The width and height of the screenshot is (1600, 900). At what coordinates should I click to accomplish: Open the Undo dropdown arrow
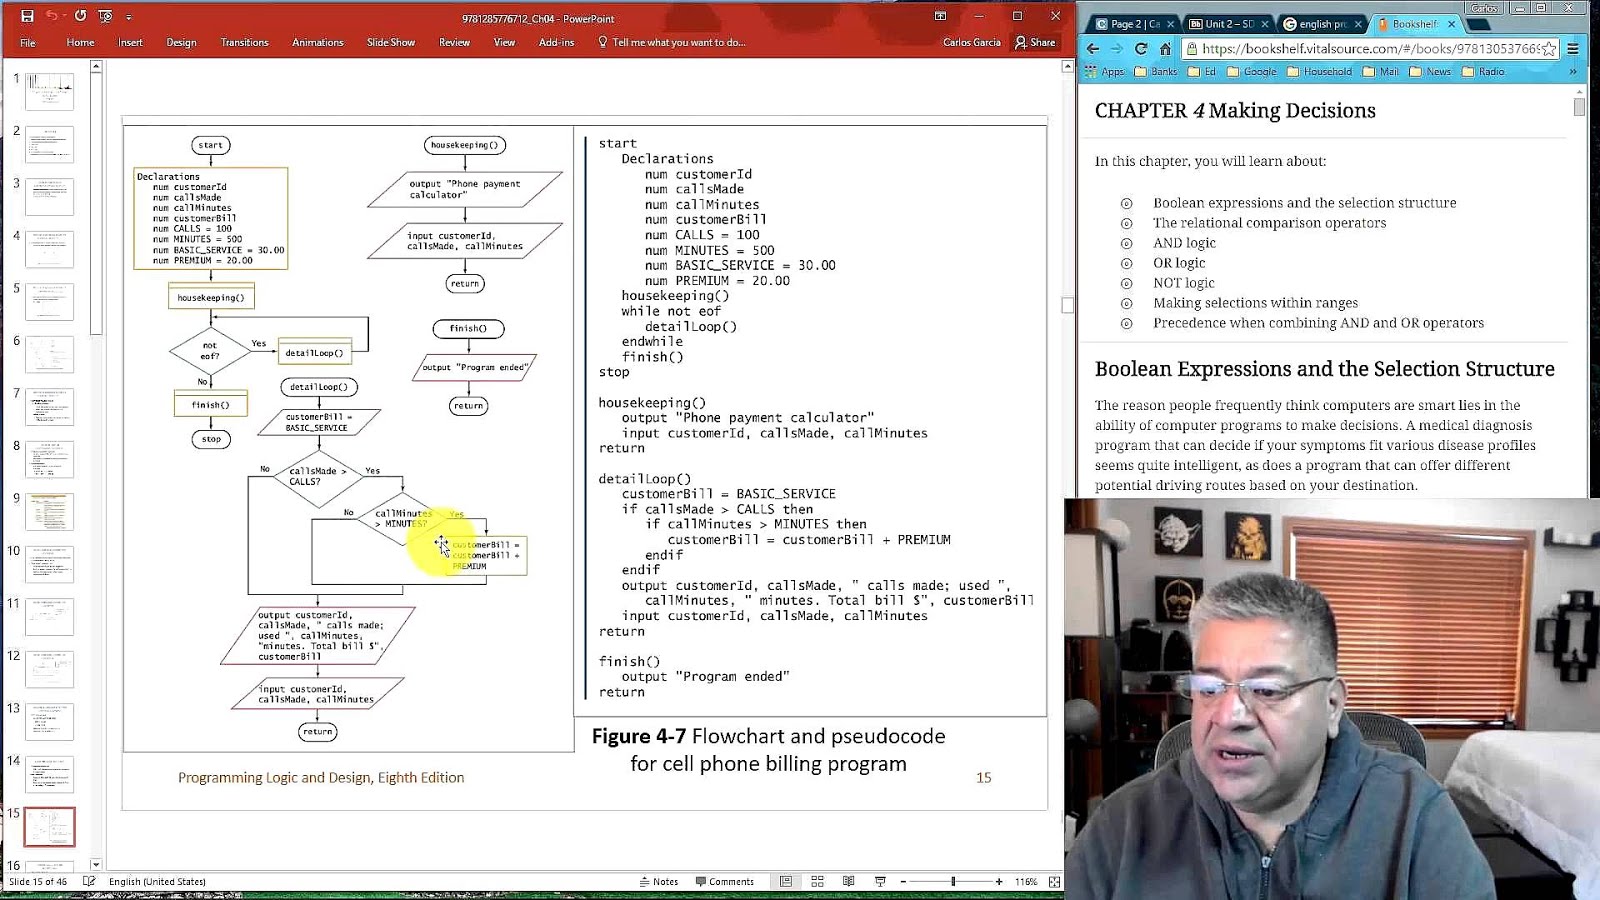point(63,15)
